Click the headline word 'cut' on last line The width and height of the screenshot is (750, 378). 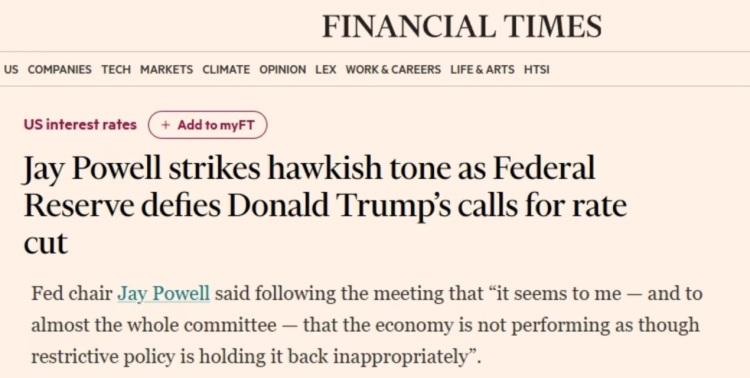[x=45, y=243]
